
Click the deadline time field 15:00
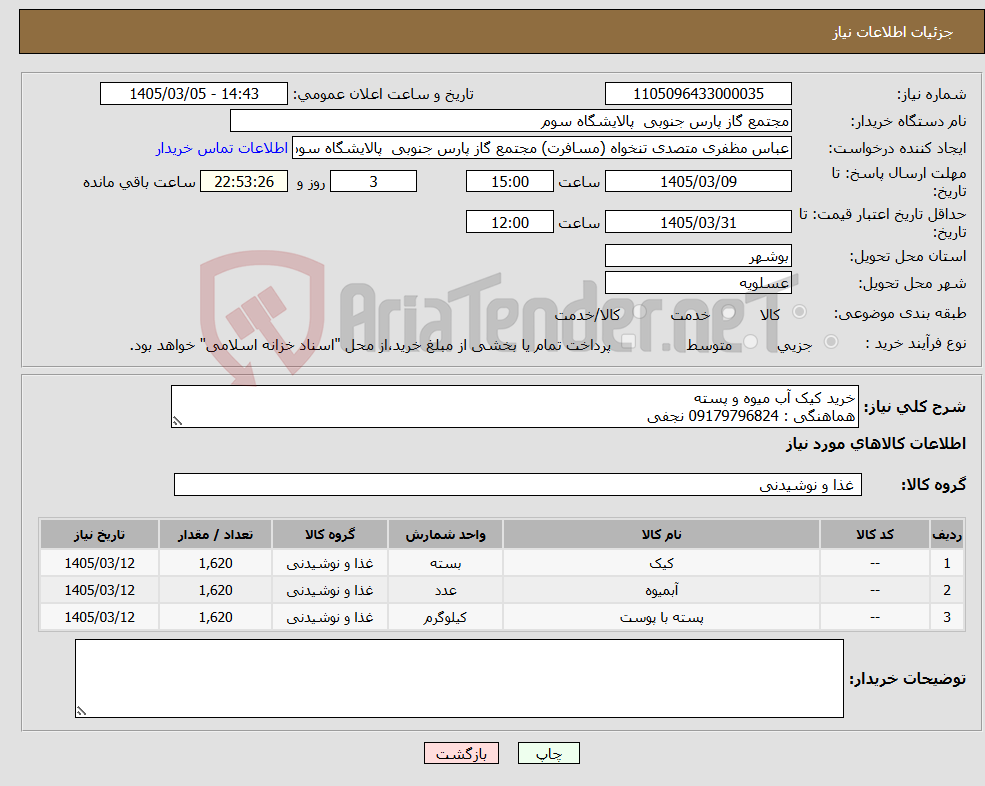point(509,182)
